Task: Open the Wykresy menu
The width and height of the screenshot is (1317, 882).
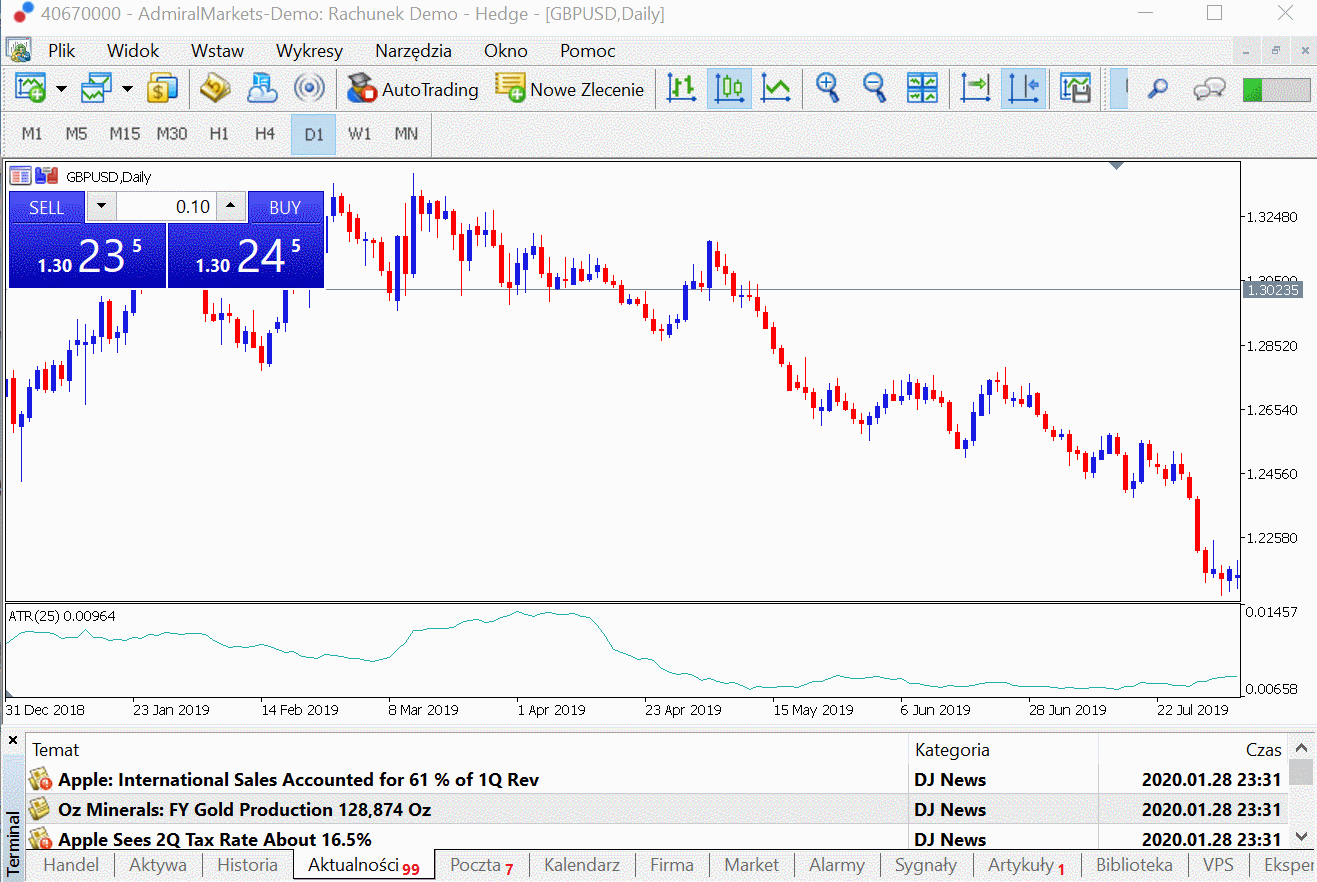Action: pyautogui.click(x=309, y=51)
